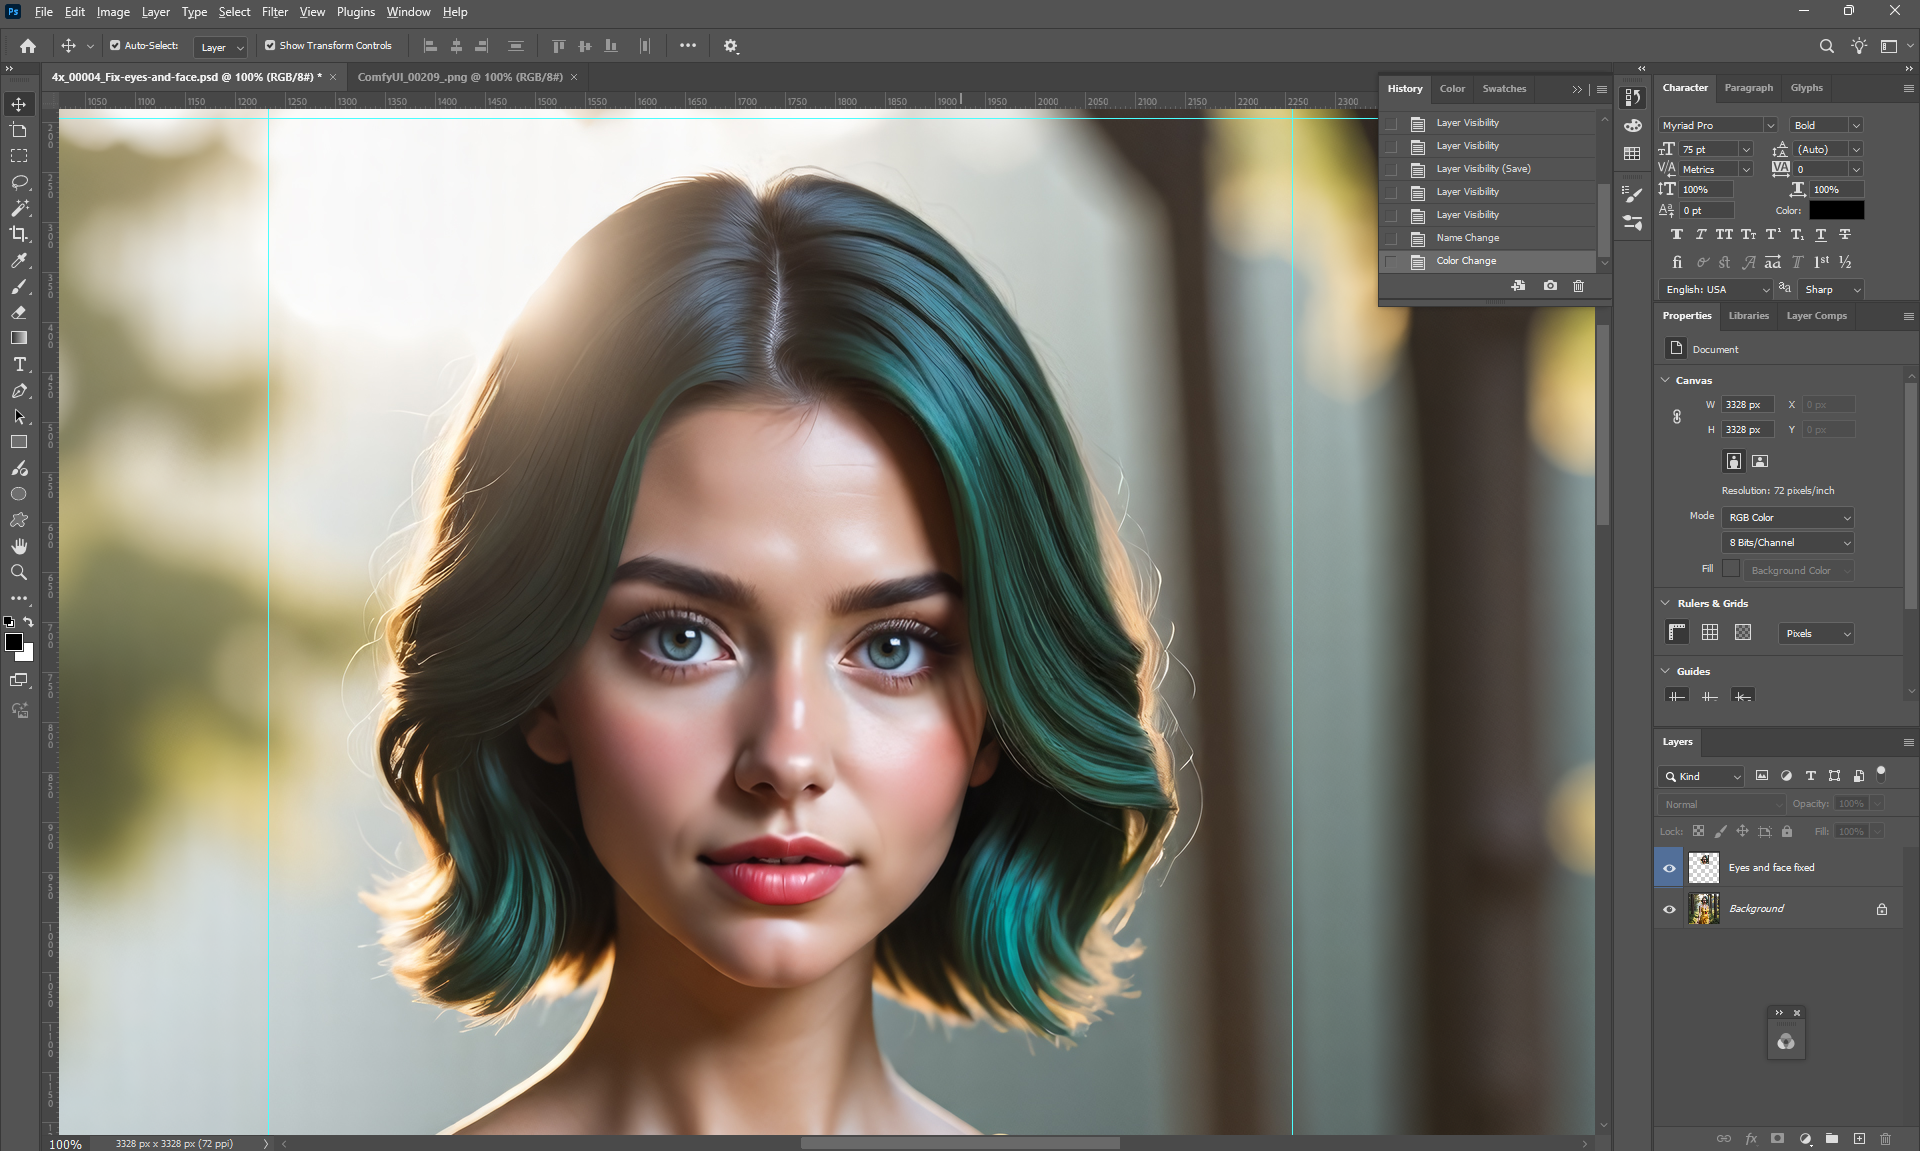The height and width of the screenshot is (1151, 1920).
Task: Click the black text Color swatch
Action: (x=1836, y=210)
